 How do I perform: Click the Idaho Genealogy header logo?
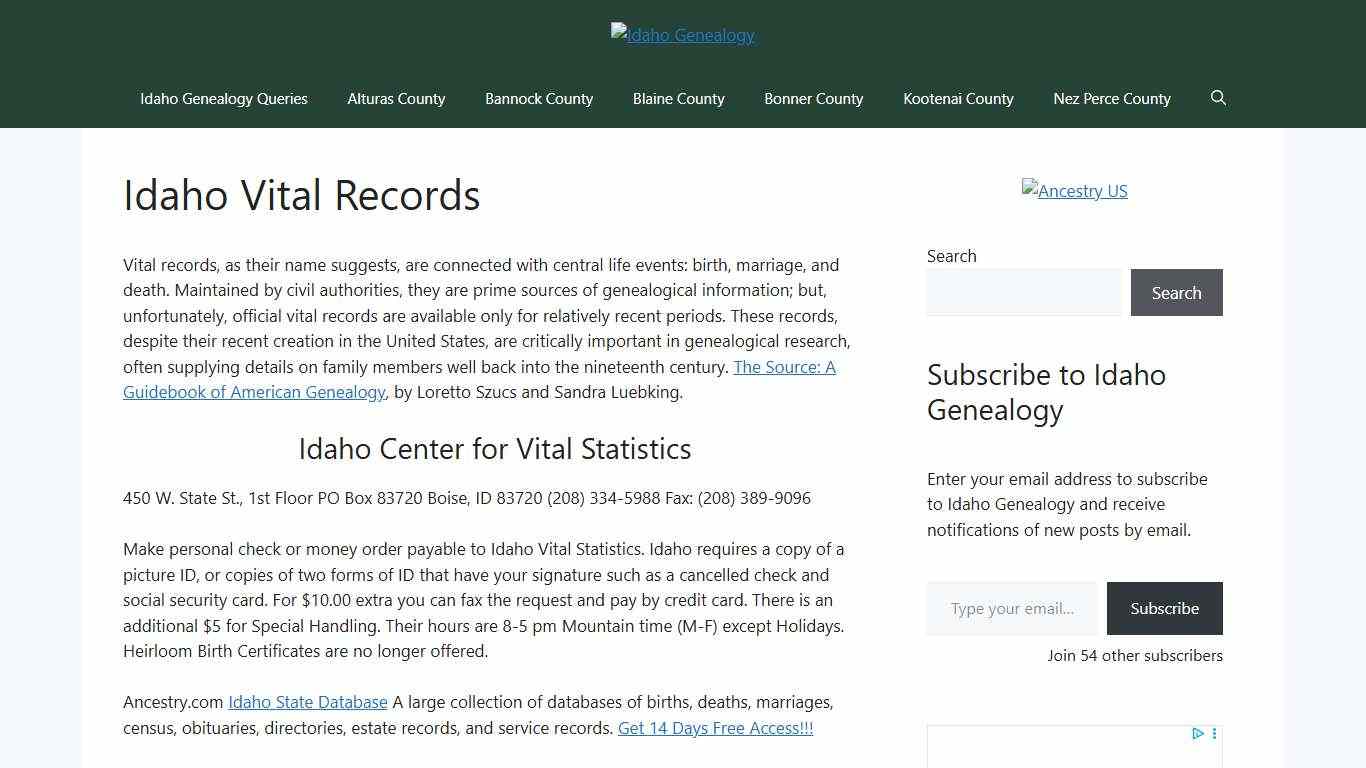(x=682, y=34)
